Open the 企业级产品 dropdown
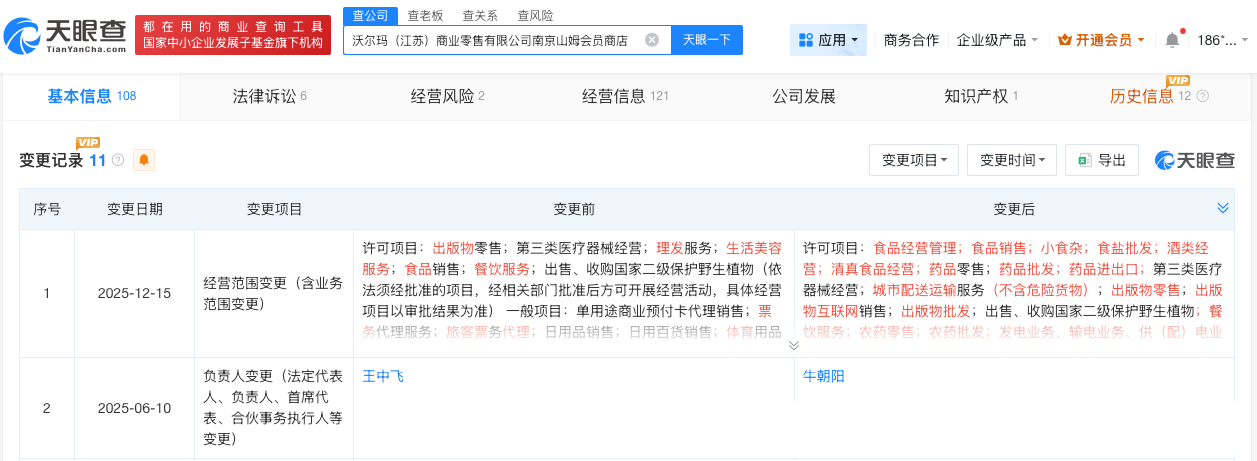The width and height of the screenshot is (1257, 461). pos(997,40)
